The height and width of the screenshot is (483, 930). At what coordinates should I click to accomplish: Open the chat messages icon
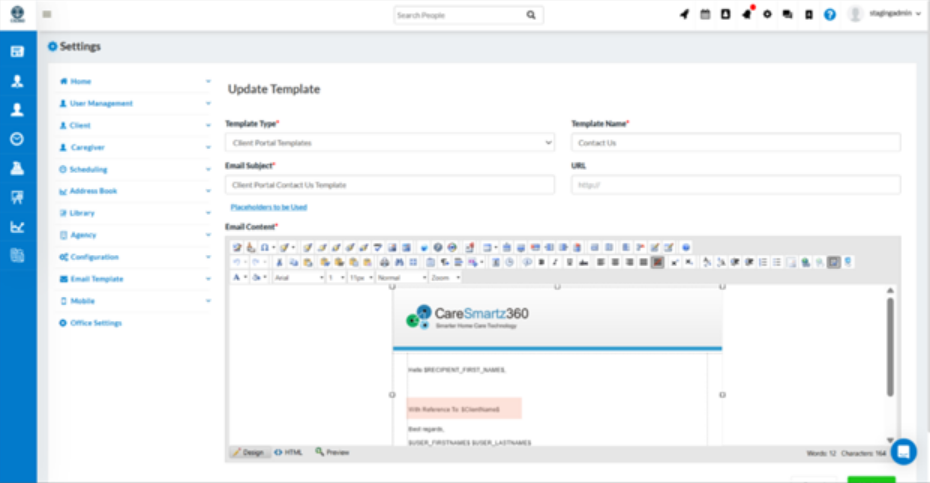[x=788, y=14]
